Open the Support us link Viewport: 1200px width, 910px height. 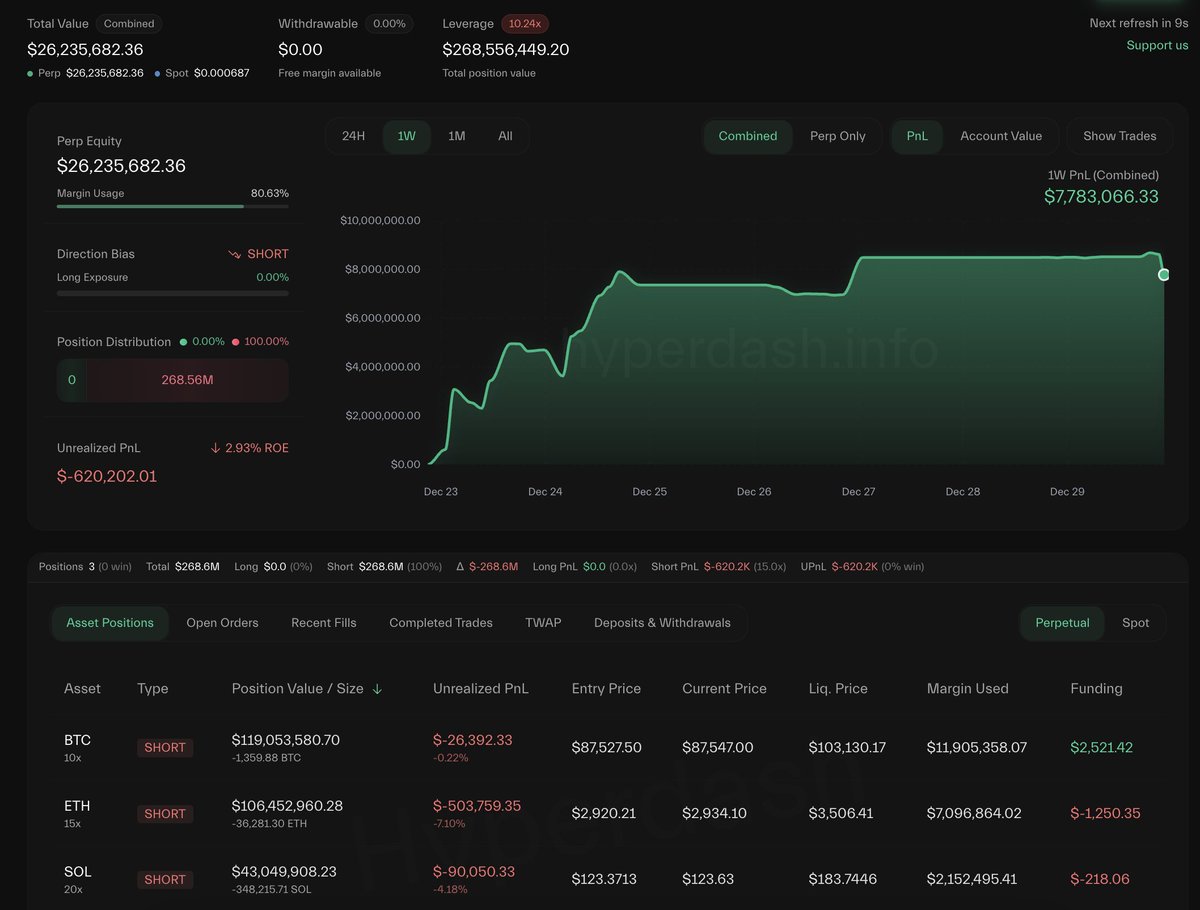(1157, 45)
